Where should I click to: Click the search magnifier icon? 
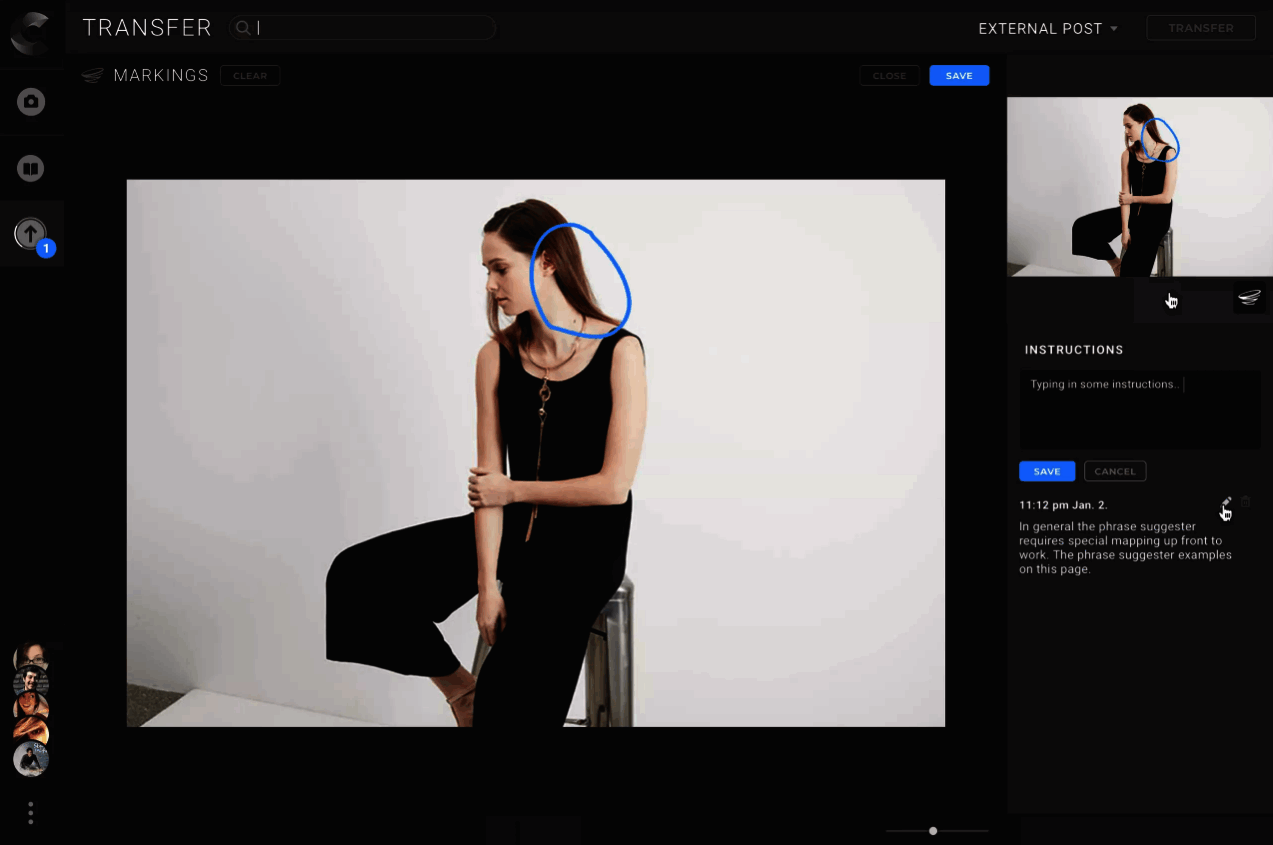pyautogui.click(x=242, y=28)
